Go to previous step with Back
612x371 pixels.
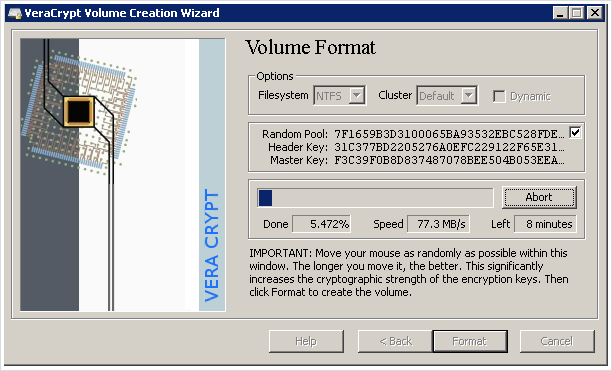pos(395,341)
